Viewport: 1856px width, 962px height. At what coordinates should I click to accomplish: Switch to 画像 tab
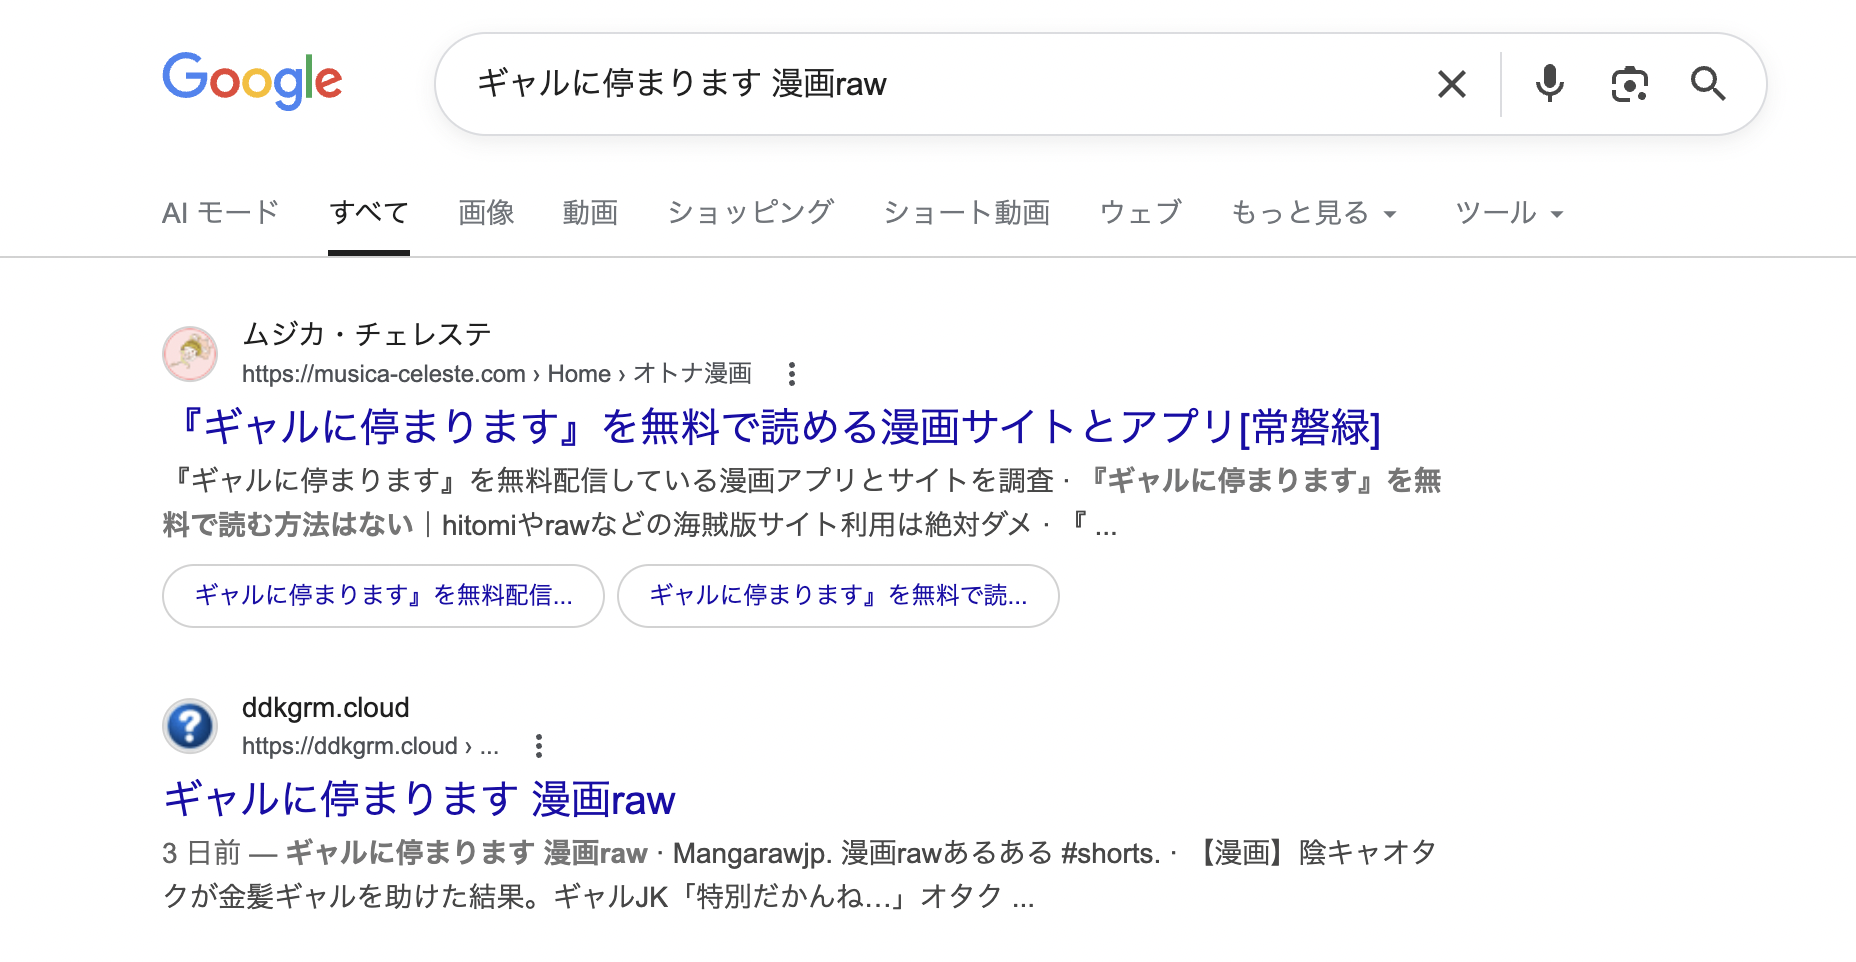pos(486,213)
